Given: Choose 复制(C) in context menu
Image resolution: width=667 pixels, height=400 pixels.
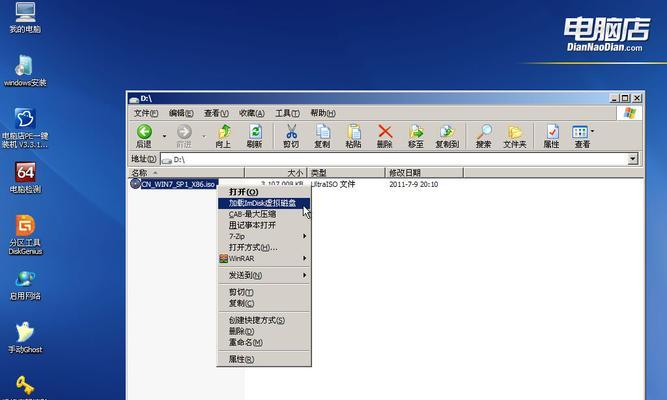Looking at the screenshot, I should (264, 303).
